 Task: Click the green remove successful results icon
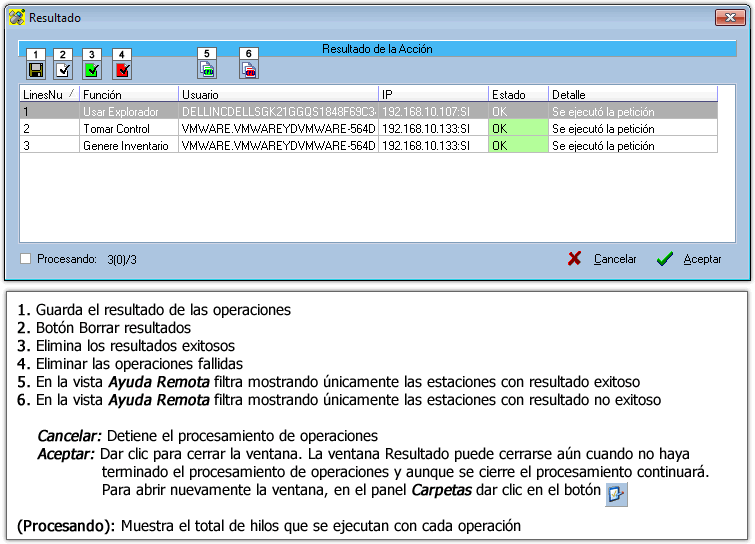(92, 70)
